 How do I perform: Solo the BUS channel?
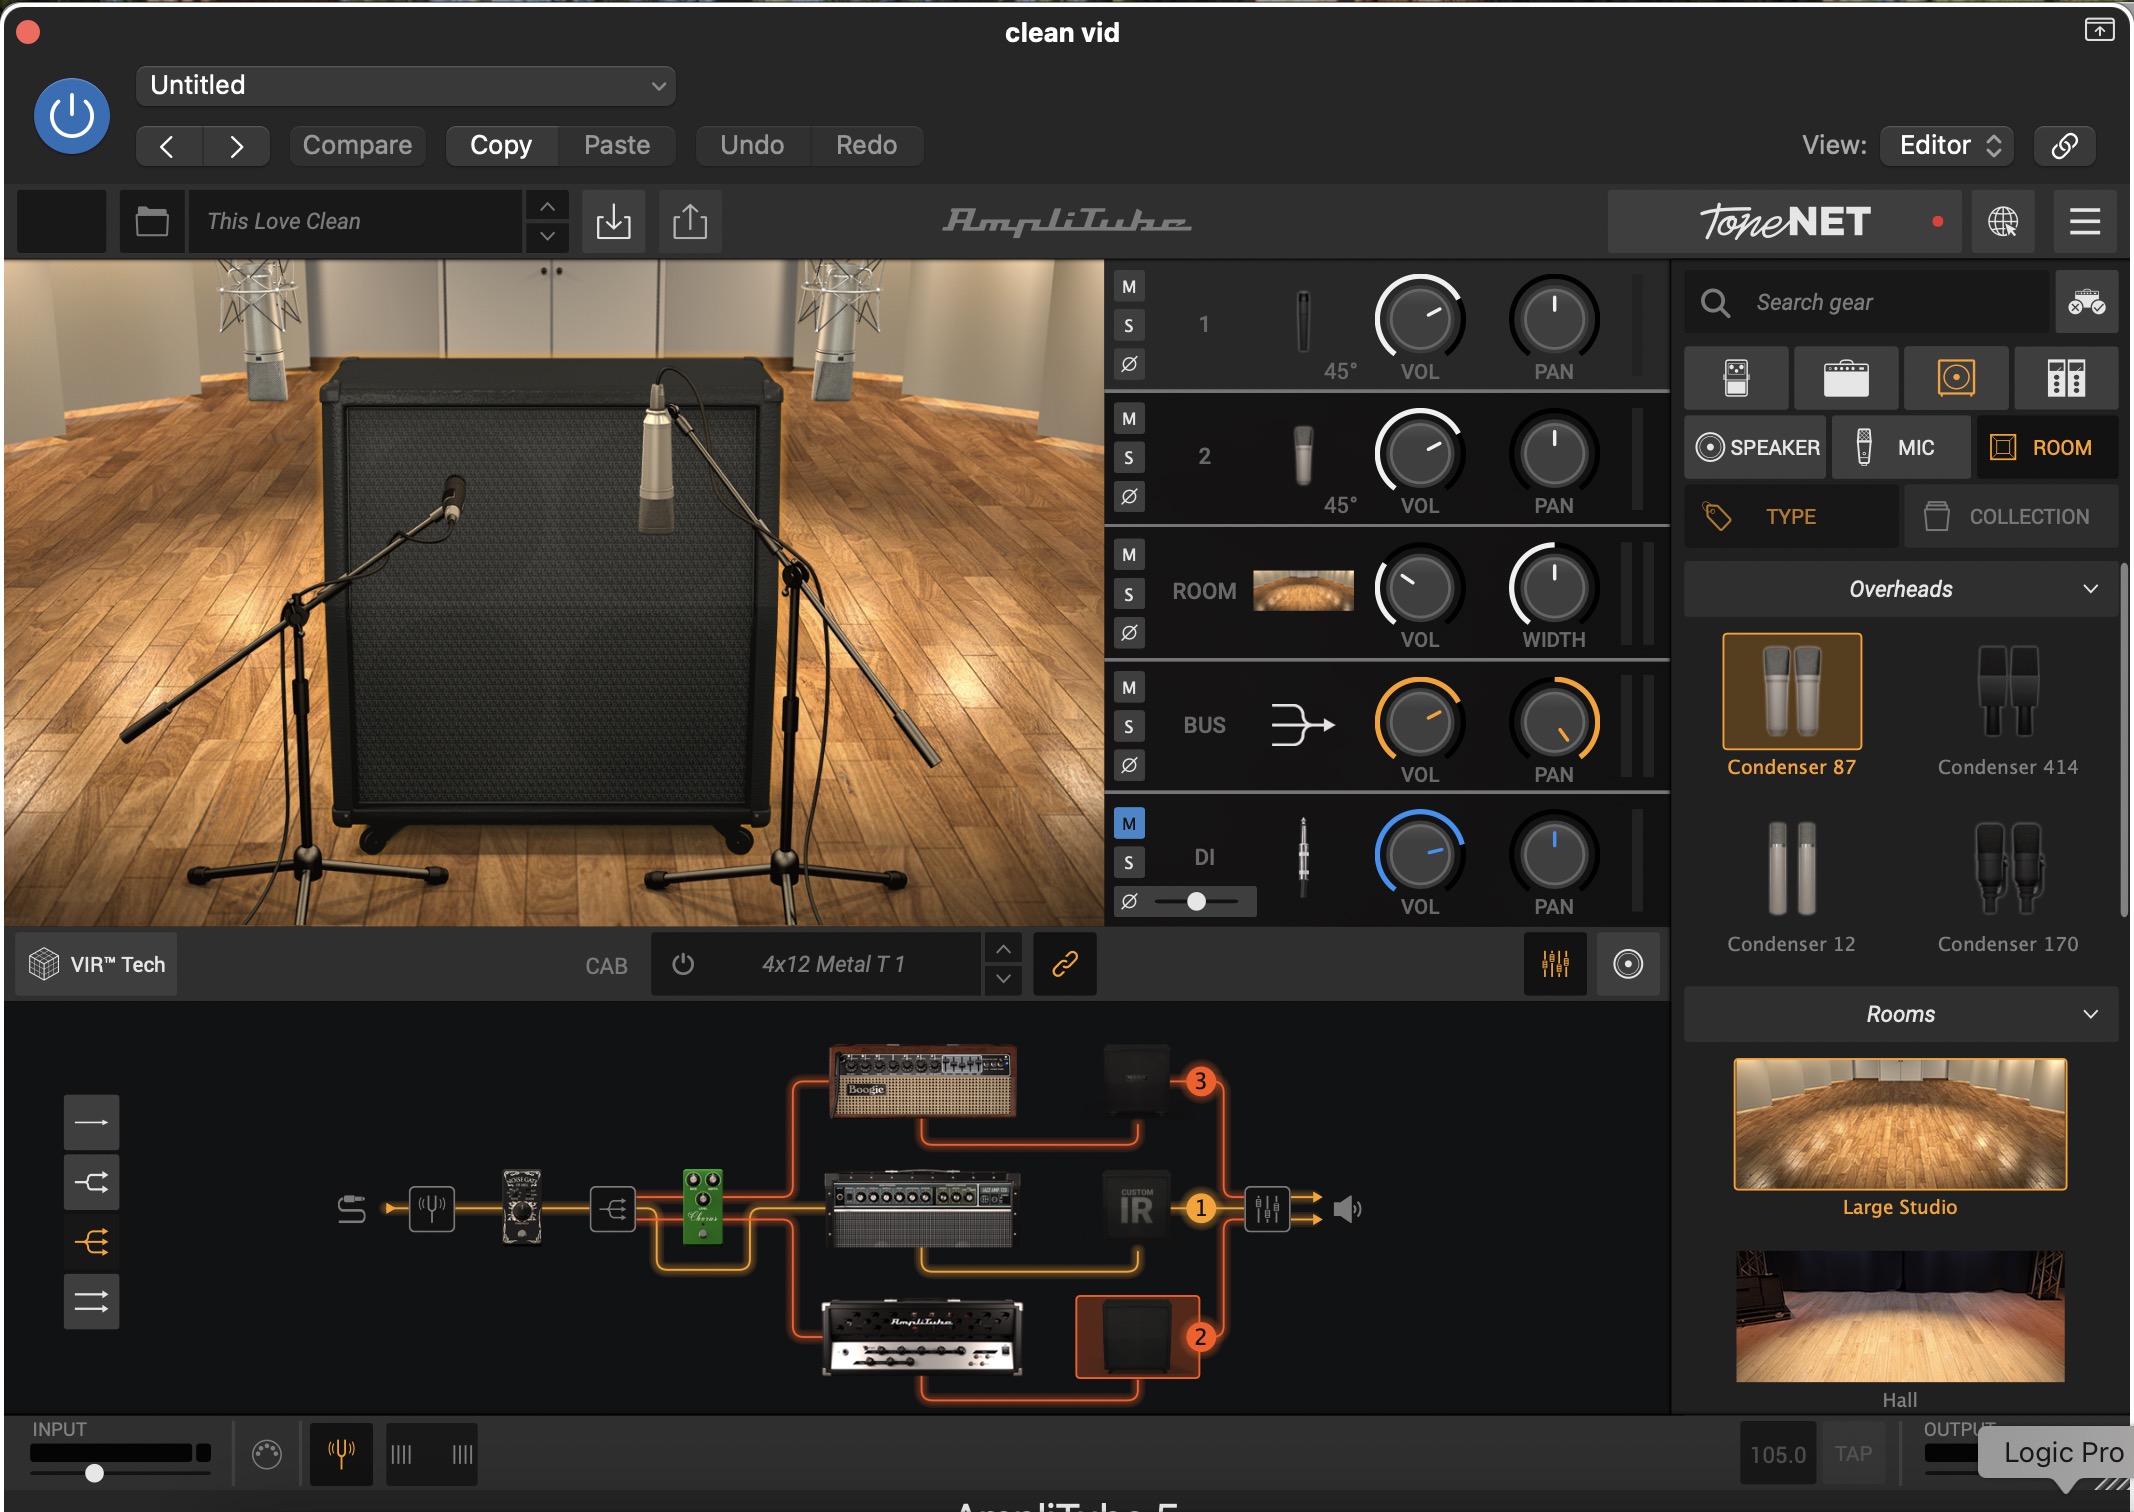tap(1129, 727)
